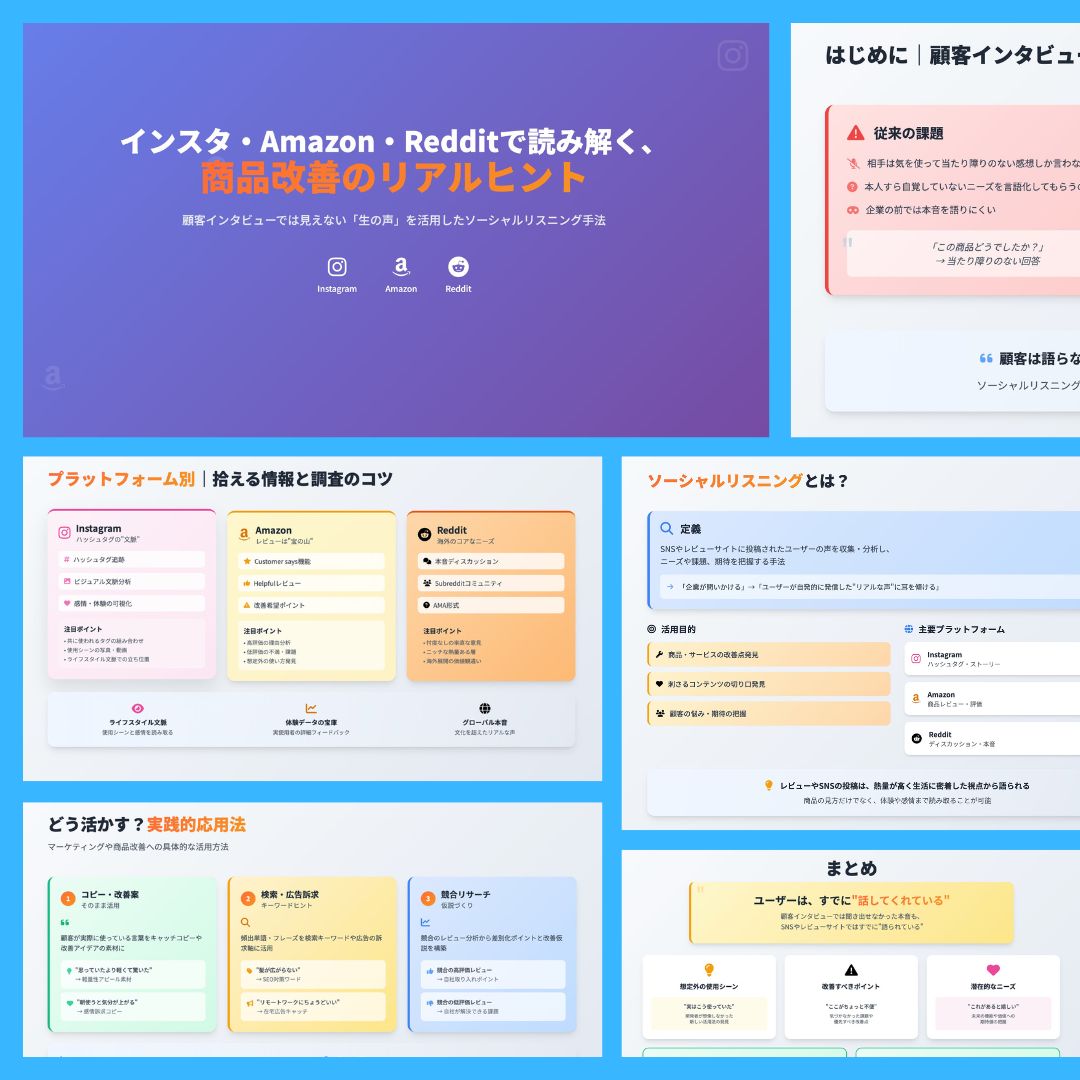Click the Reddit icon above the title slide's Reddit label

[458, 267]
